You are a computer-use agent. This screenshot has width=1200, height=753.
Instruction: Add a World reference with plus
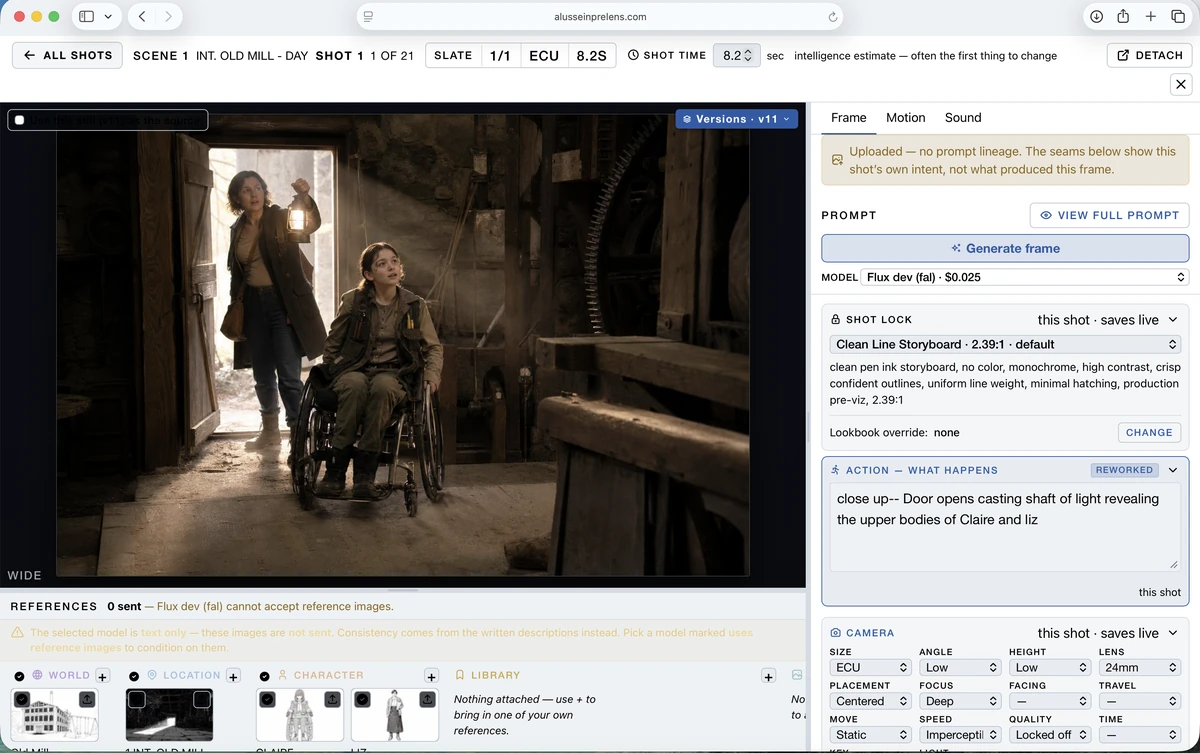pos(102,677)
